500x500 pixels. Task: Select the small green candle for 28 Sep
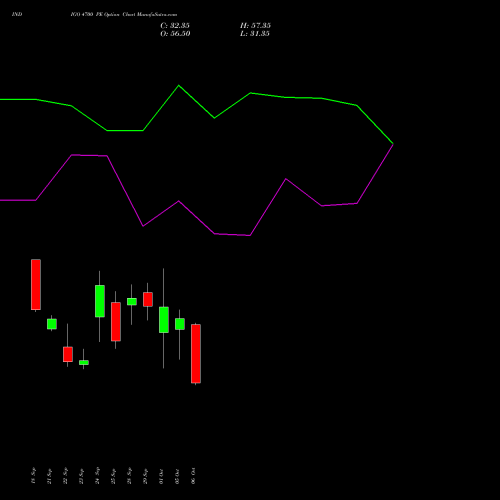click(x=132, y=301)
